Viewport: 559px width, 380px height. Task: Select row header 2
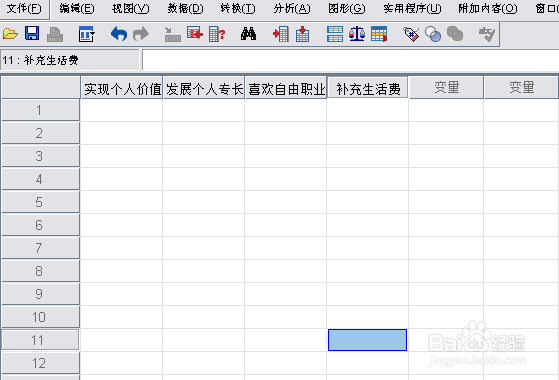(40, 133)
